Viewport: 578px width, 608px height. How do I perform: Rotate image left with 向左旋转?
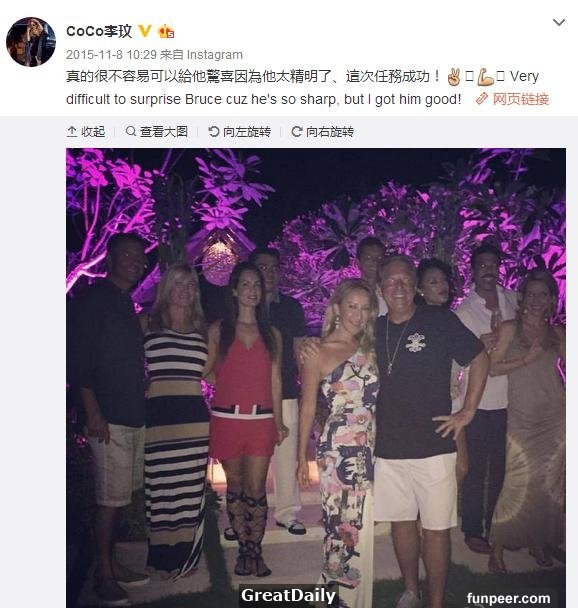coord(240,132)
